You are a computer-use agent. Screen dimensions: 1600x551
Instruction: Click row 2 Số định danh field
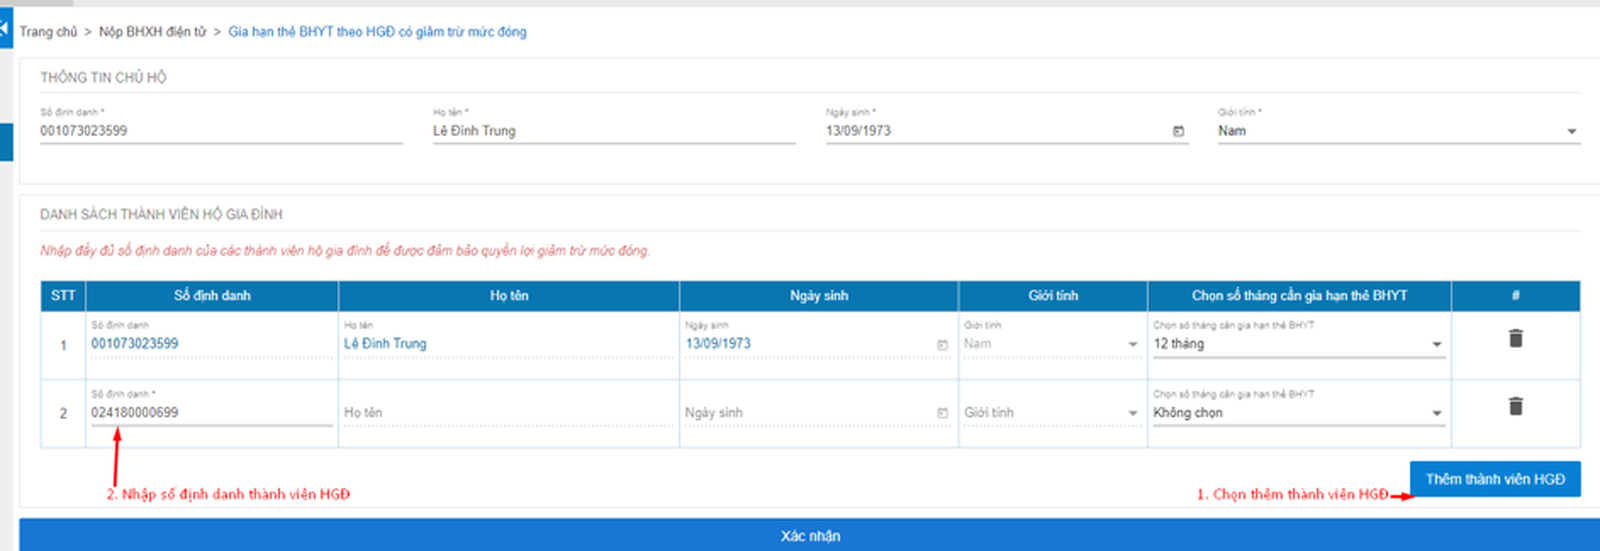click(x=211, y=413)
